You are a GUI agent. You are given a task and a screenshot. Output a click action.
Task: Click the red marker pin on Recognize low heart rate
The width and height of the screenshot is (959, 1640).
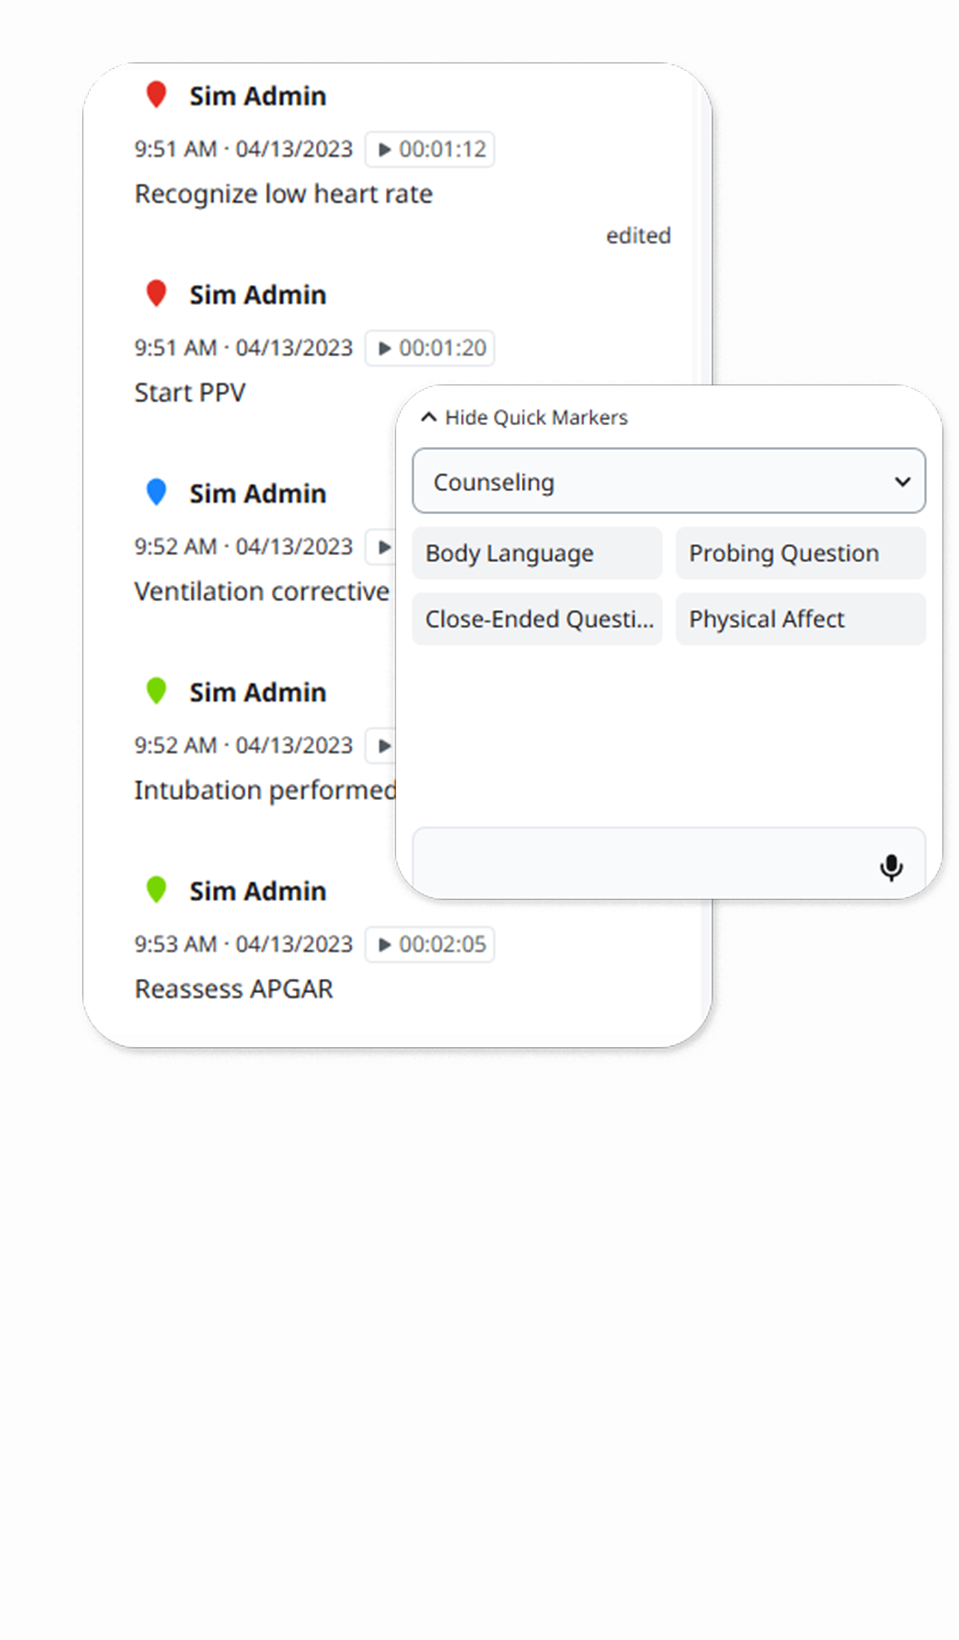click(x=156, y=94)
